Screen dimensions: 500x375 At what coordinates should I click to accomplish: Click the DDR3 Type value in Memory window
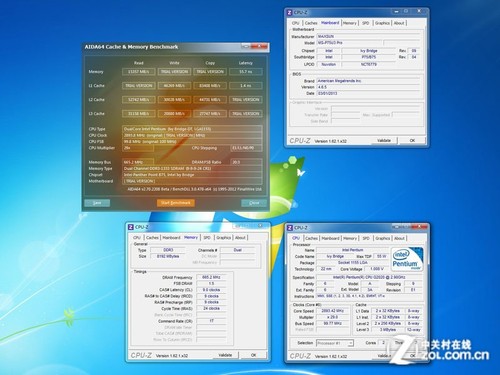(168, 250)
